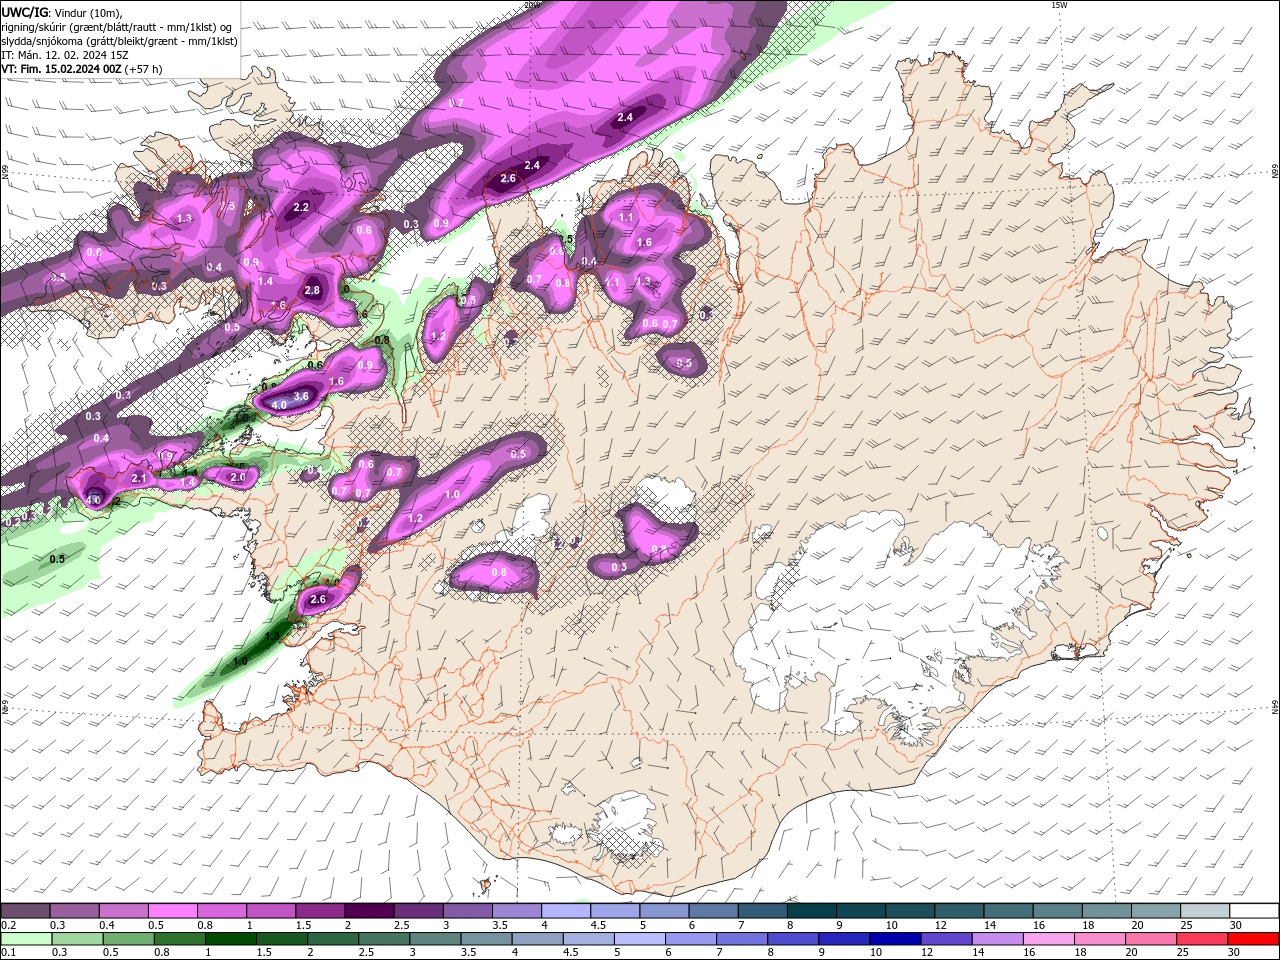Pick the darkest purple 2–2.5 swatch in top legend row

(368, 911)
